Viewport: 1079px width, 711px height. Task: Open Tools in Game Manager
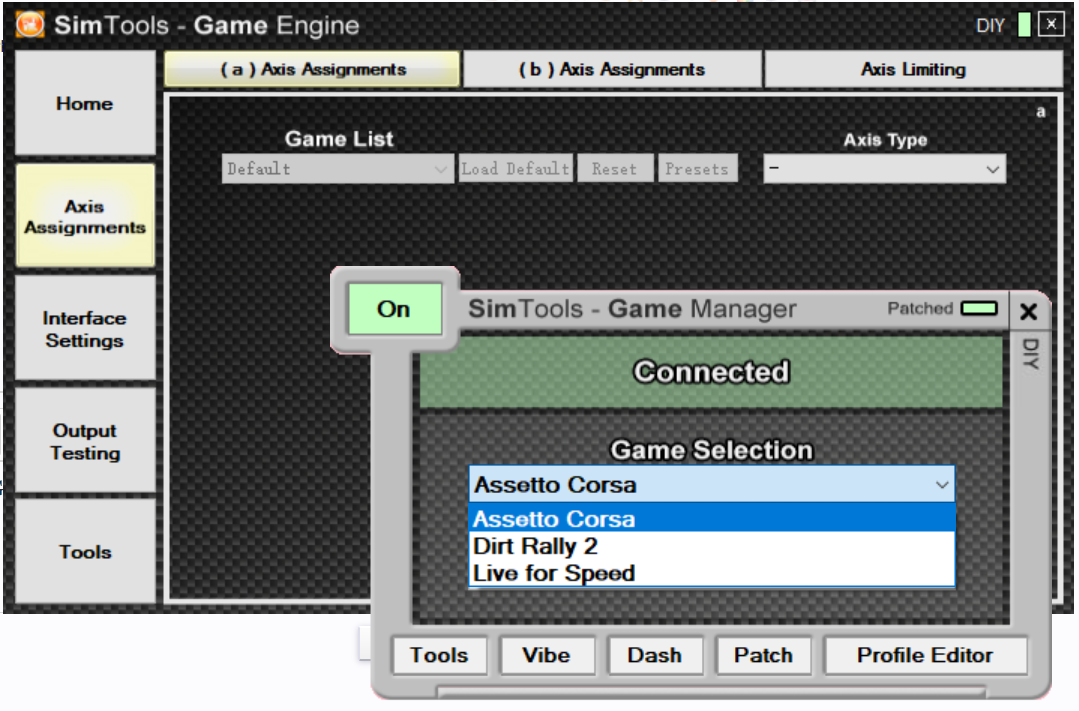(439, 655)
